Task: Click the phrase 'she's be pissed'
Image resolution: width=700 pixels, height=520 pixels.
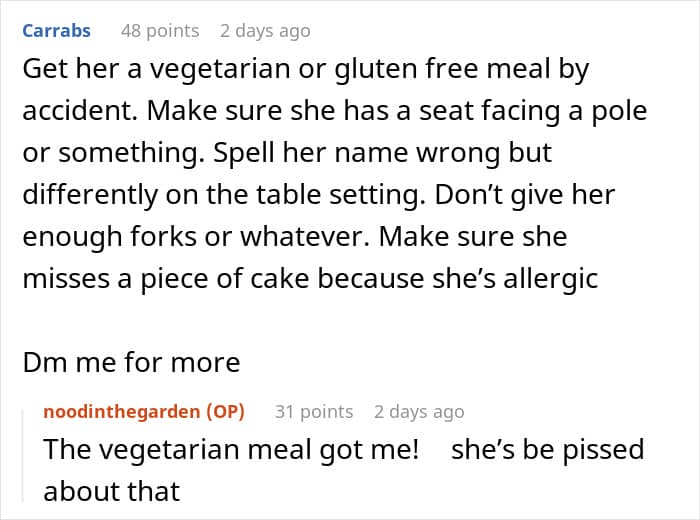Action: click(548, 449)
